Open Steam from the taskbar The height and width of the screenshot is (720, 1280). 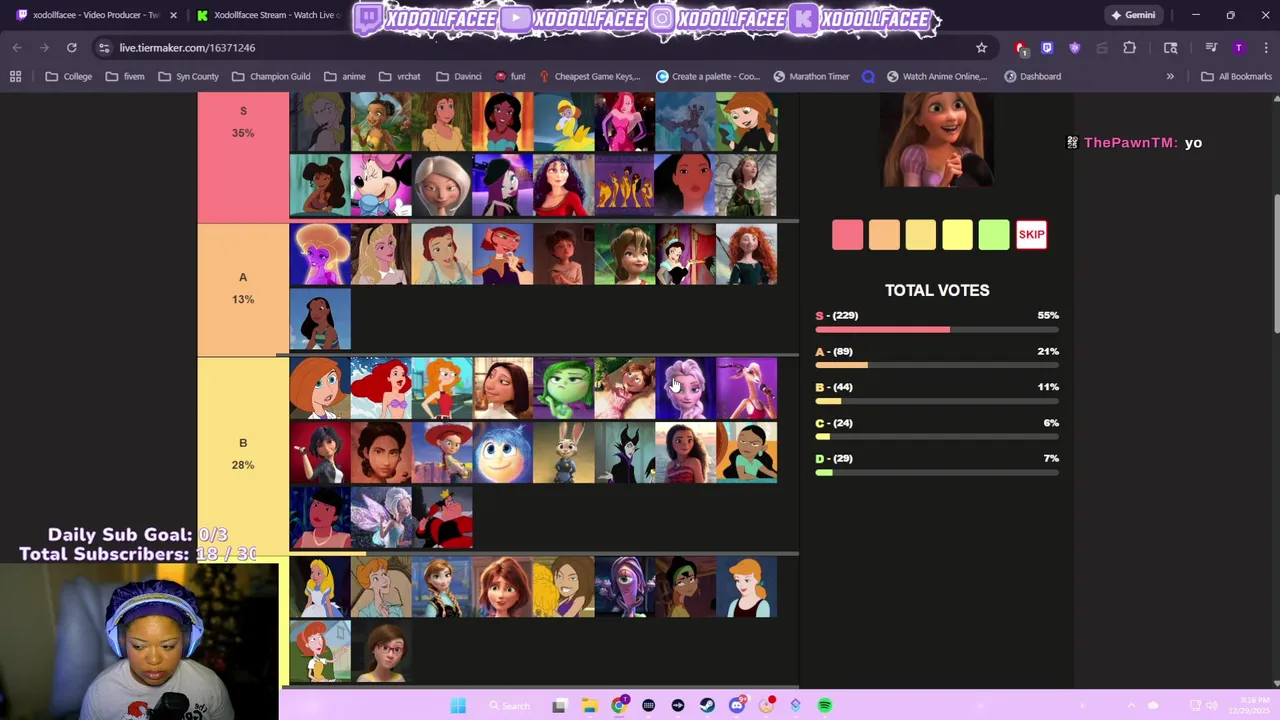707,706
